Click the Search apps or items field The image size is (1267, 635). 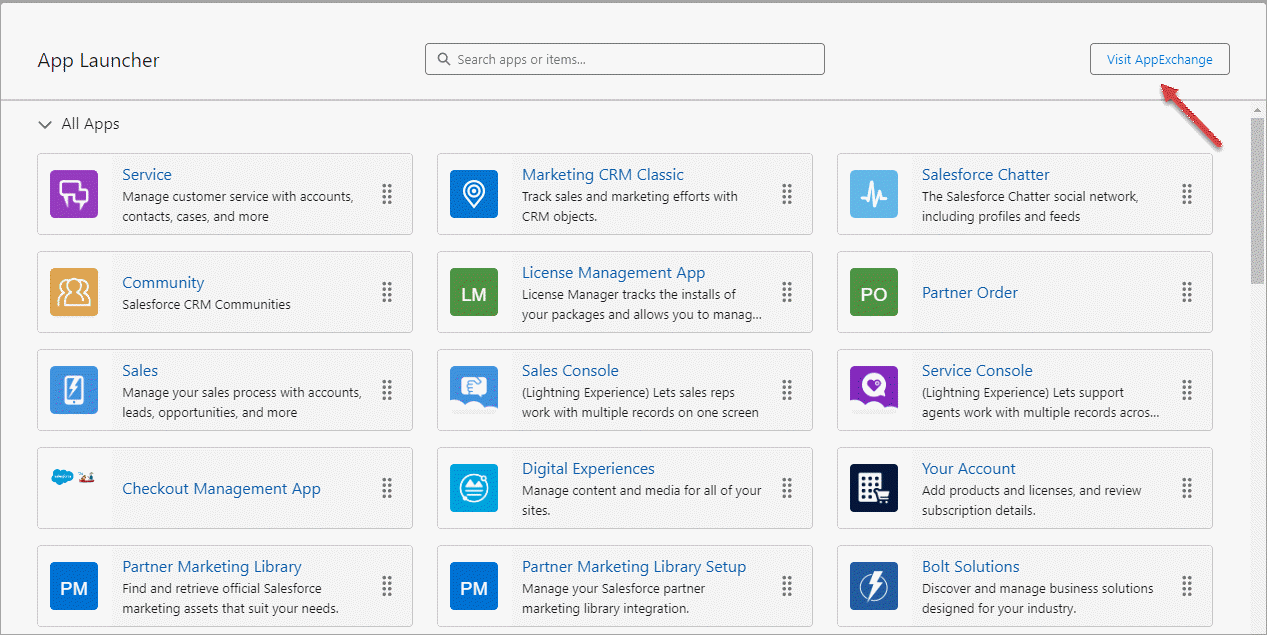coord(625,59)
